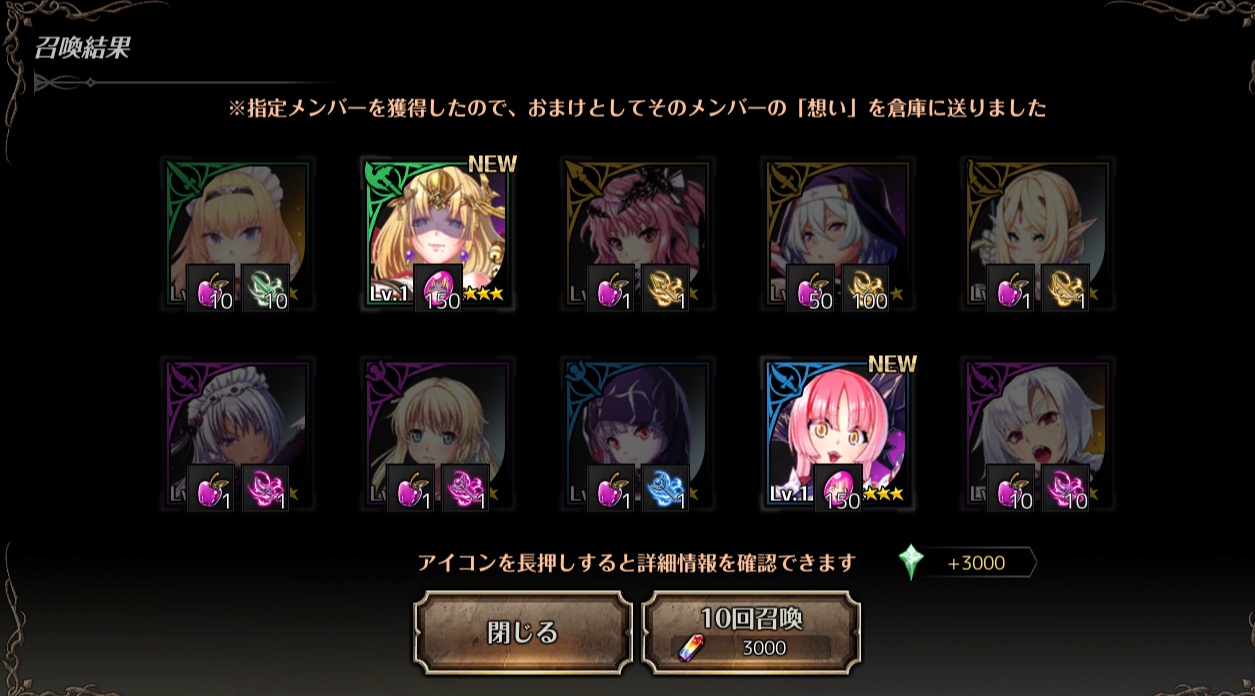Select the NEW golden-crowned blonde character portrait
The width and height of the screenshot is (1255, 696).
point(438,234)
